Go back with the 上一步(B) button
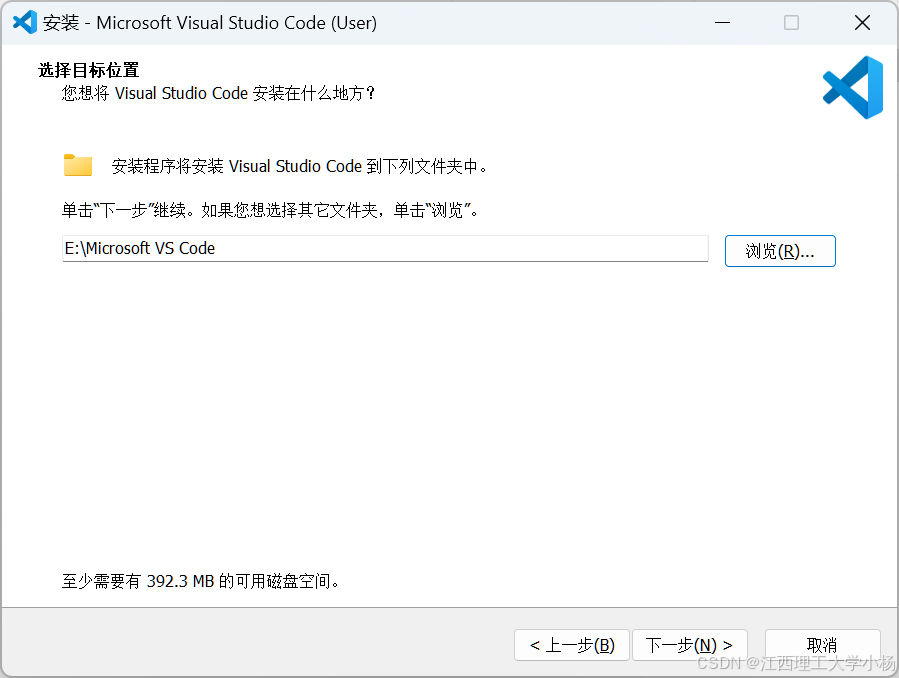This screenshot has height=678, width=899. pos(572,645)
